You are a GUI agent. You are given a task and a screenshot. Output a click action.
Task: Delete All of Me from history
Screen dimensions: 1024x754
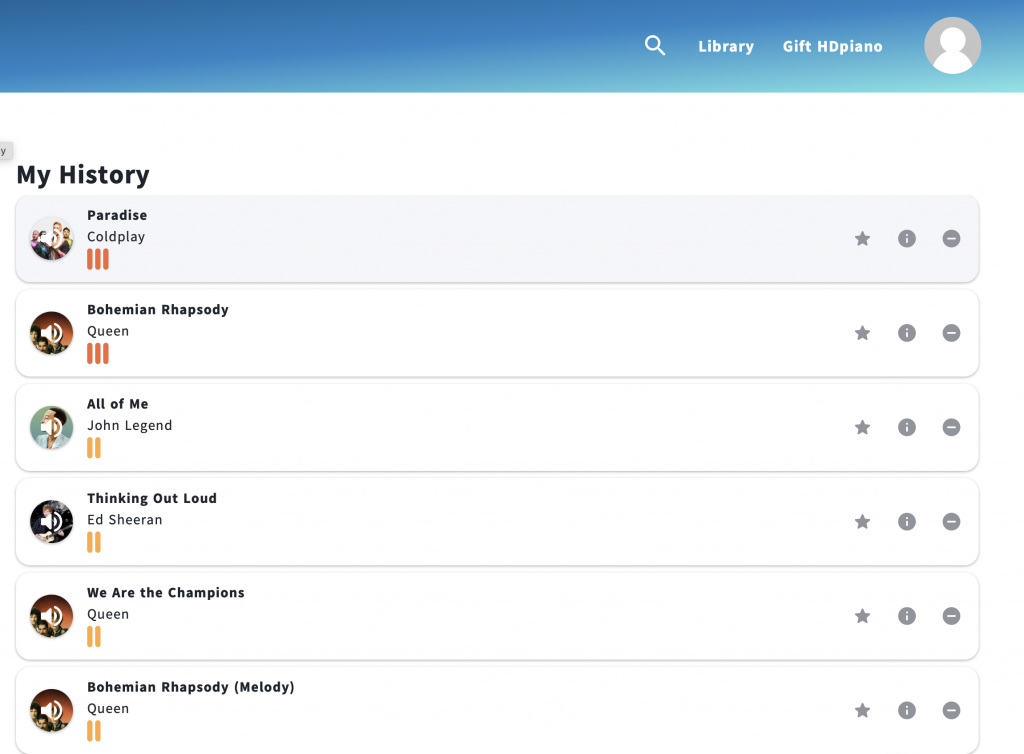[x=951, y=428]
